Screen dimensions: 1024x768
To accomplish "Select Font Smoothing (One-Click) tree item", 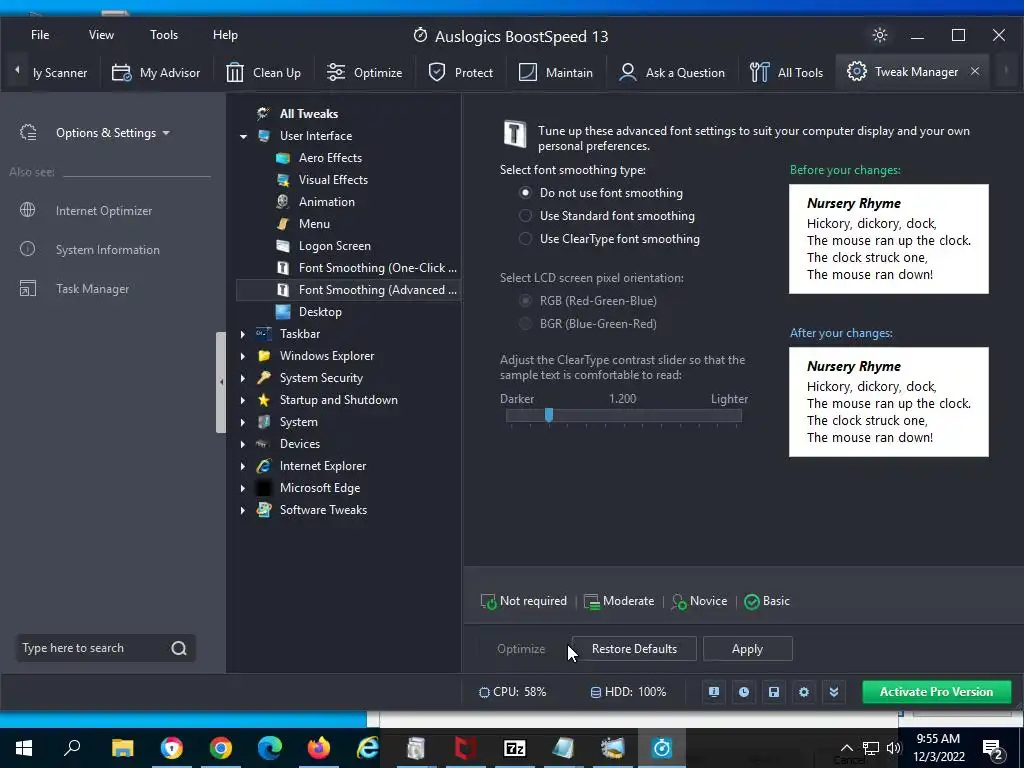I will point(377,268).
